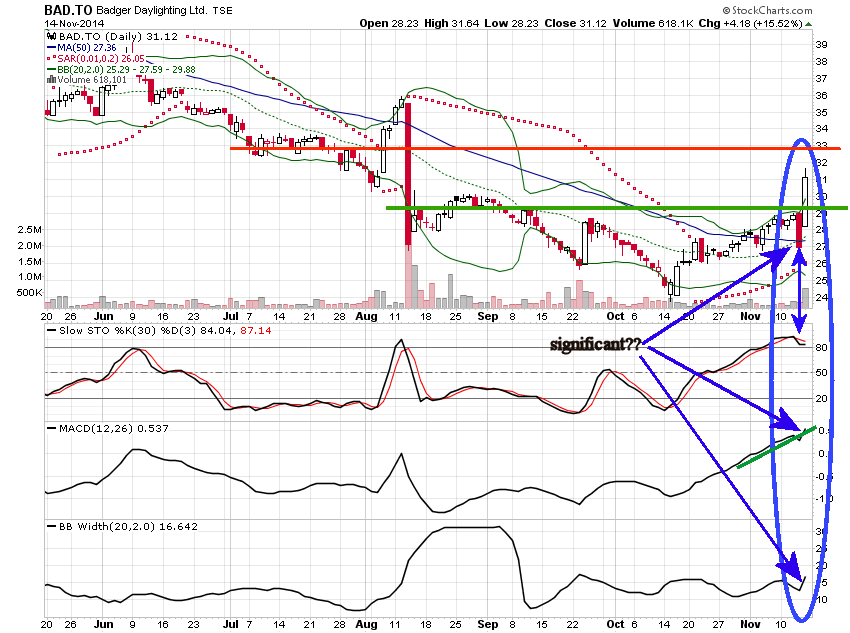Click the 36 label on the price axis

click(821, 95)
